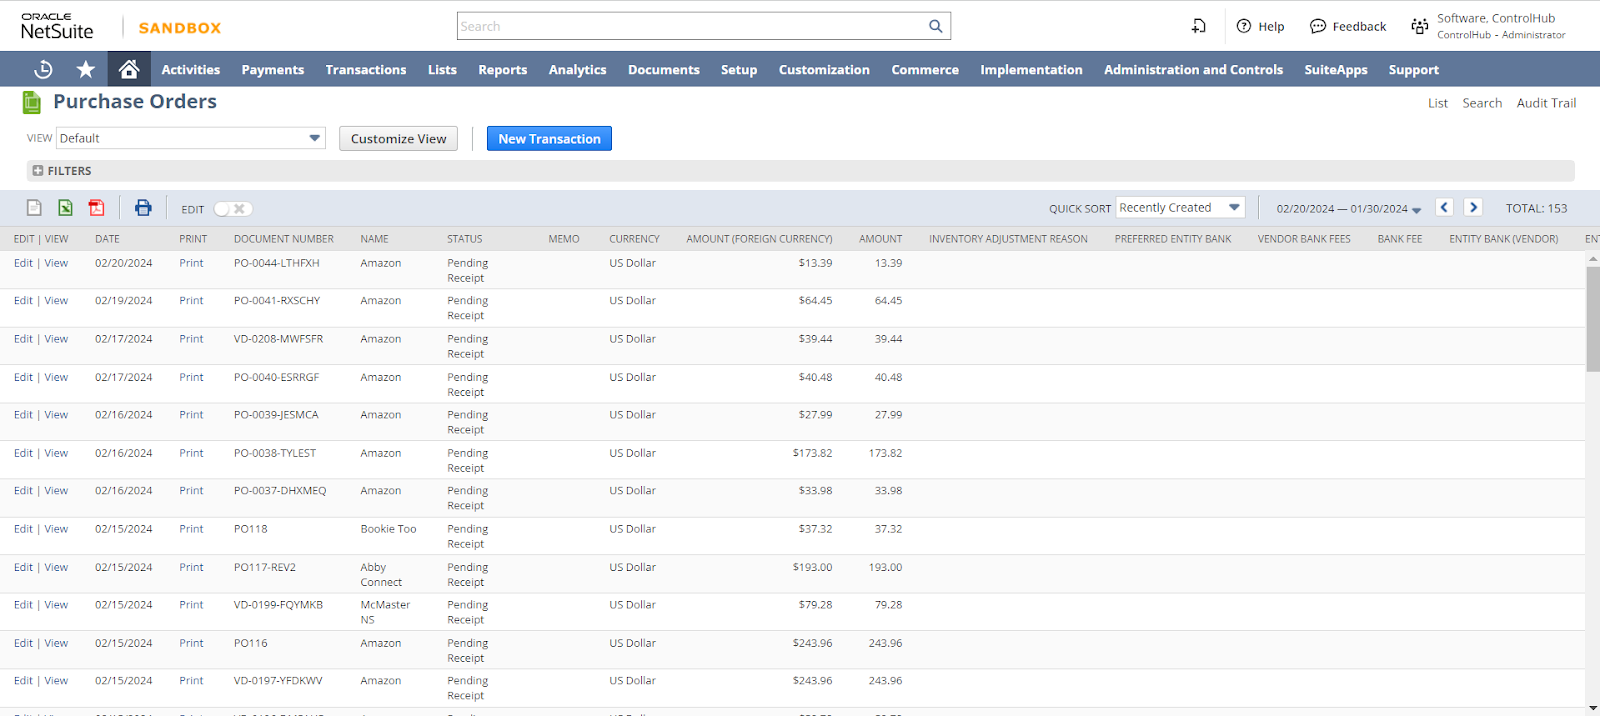The image size is (1600, 716).
Task: Print the purchase order list
Action: (x=143, y=208)
